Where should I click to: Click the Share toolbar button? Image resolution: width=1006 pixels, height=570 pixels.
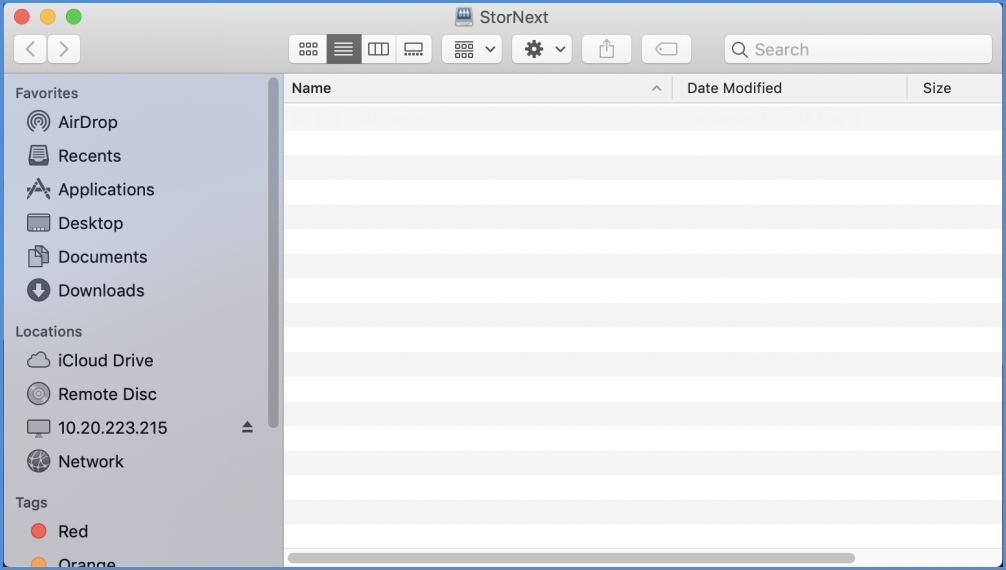606,49
